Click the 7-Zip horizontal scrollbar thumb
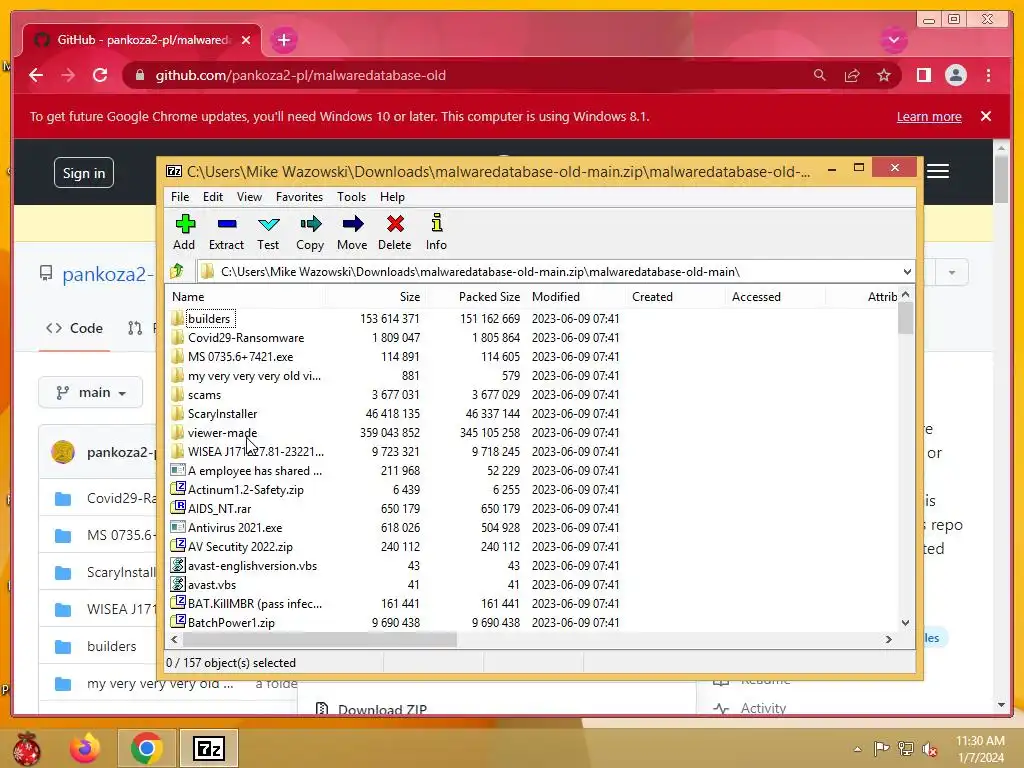 click(320, 639)
